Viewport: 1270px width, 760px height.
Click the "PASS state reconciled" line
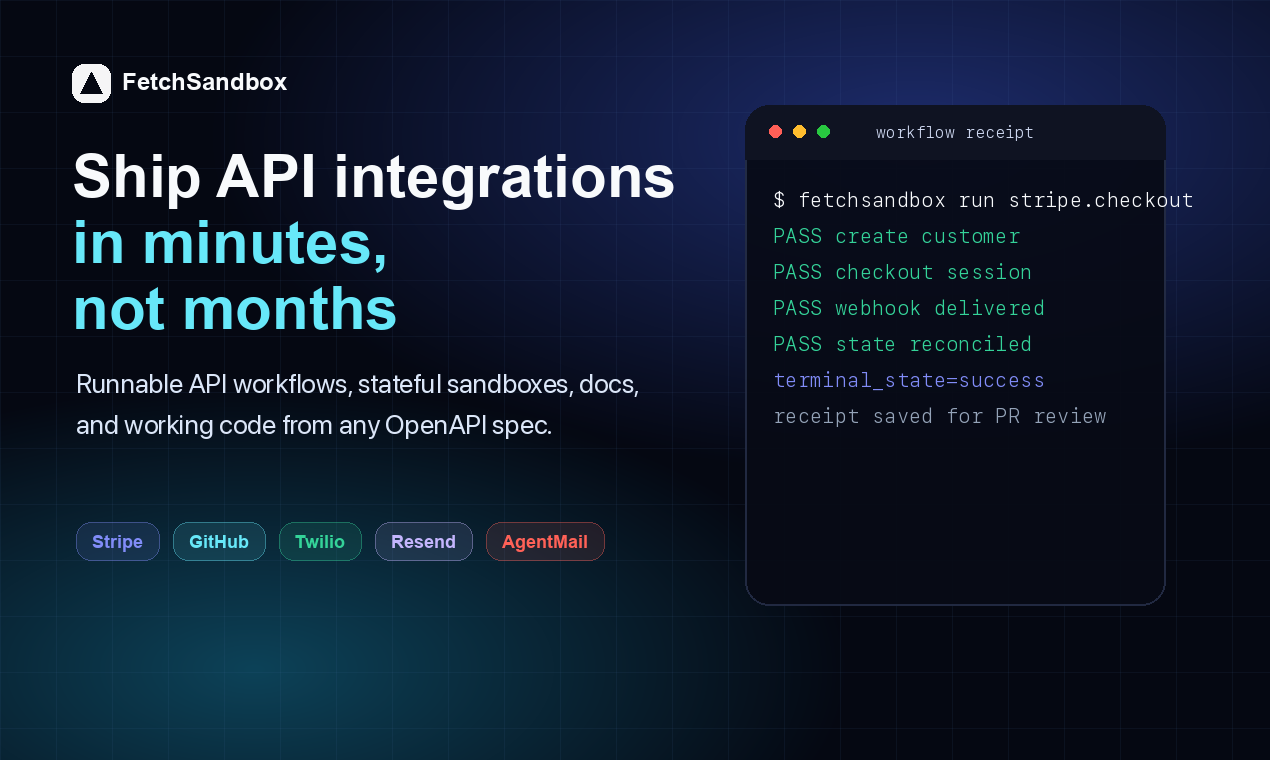tap(903, 344)
